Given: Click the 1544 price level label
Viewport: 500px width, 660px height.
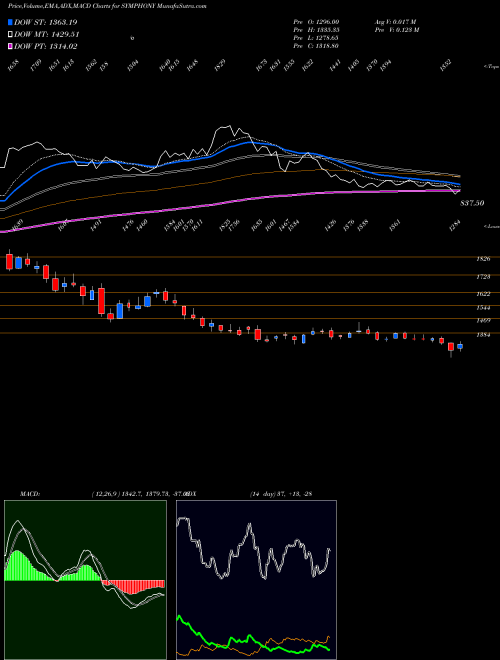Looking at the screenshot, I should [x=483, y=308].
